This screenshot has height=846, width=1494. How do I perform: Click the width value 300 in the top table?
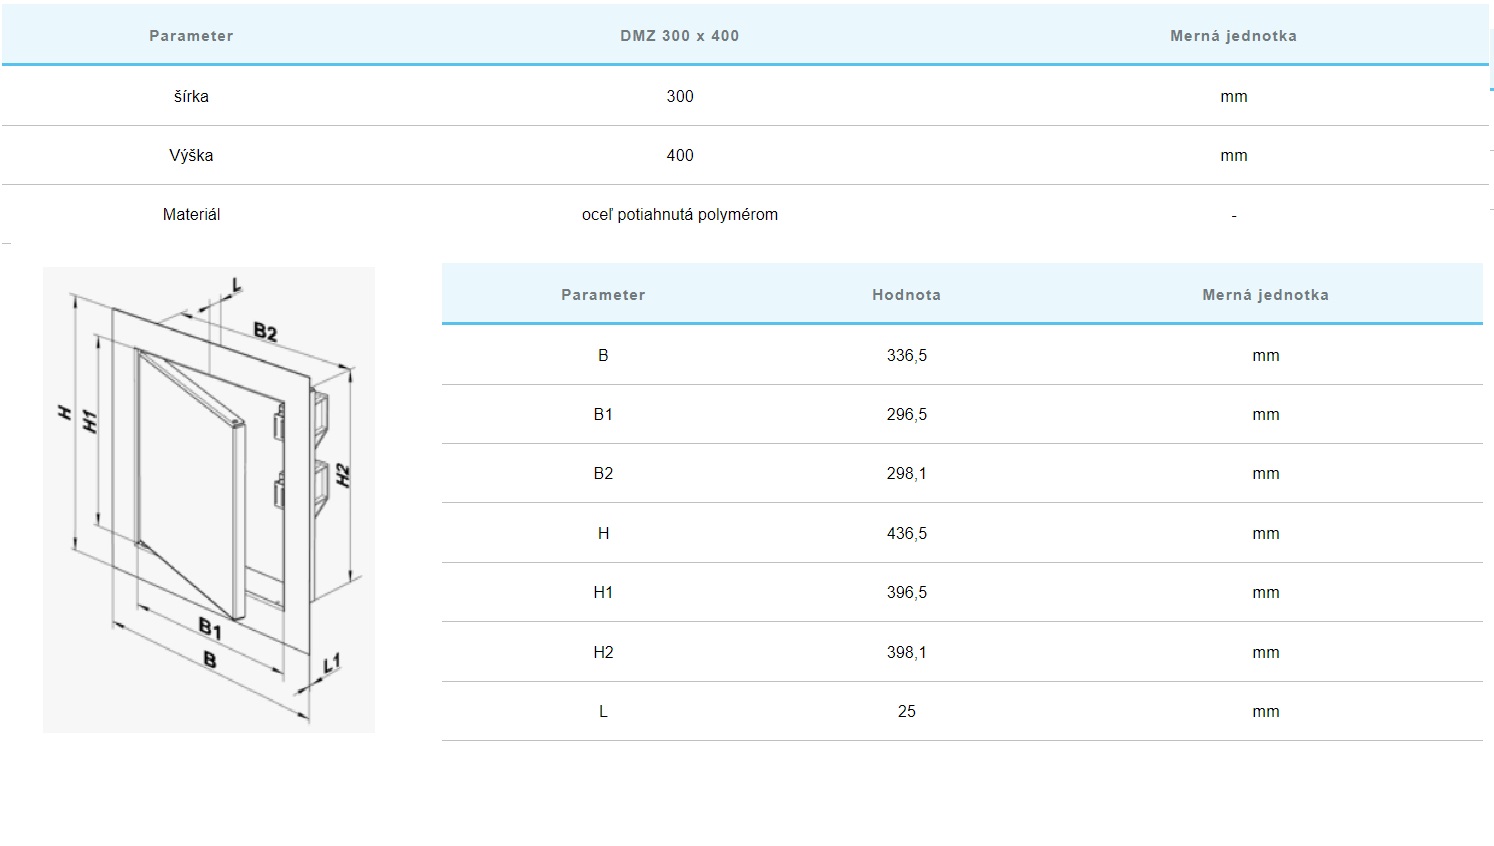[x=679, y=97]
